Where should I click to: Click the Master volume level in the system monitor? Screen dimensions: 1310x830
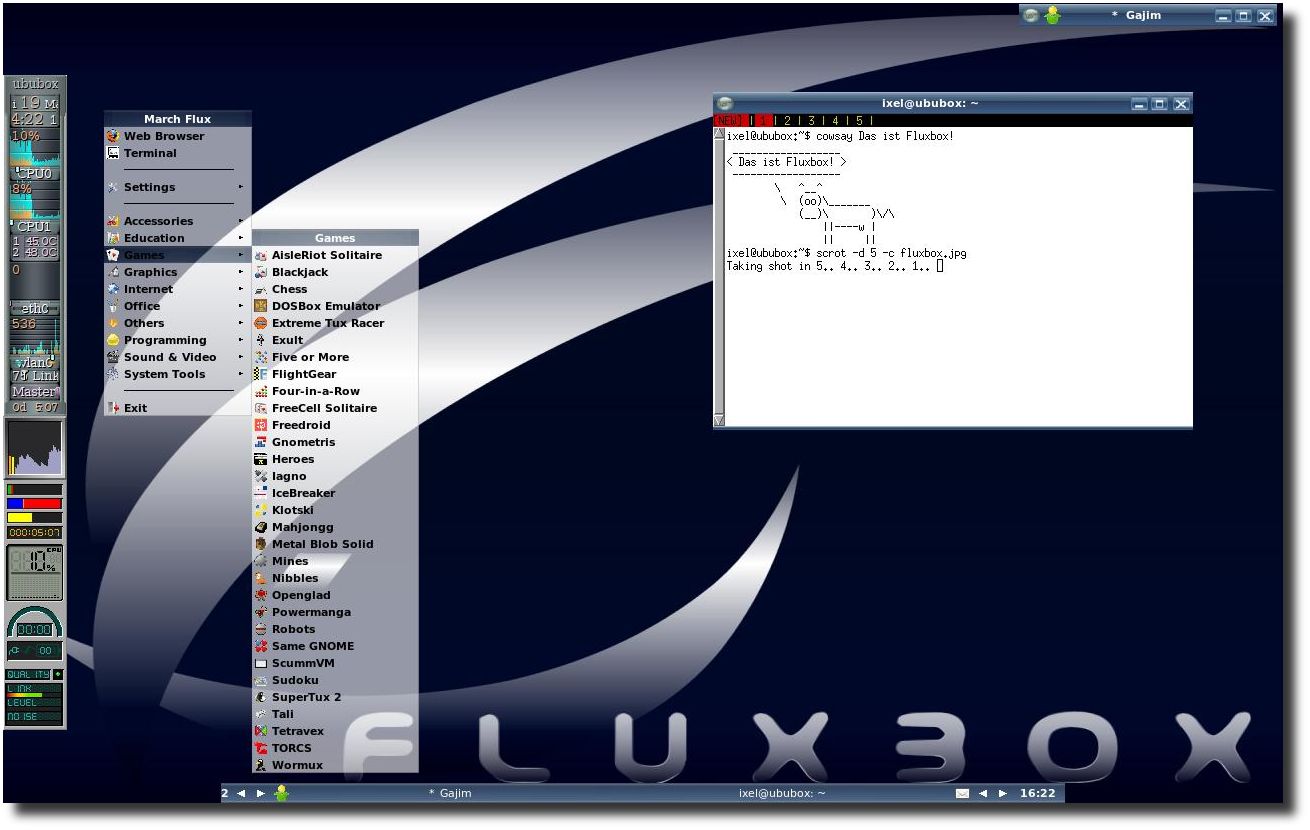[x=35, y=392]
